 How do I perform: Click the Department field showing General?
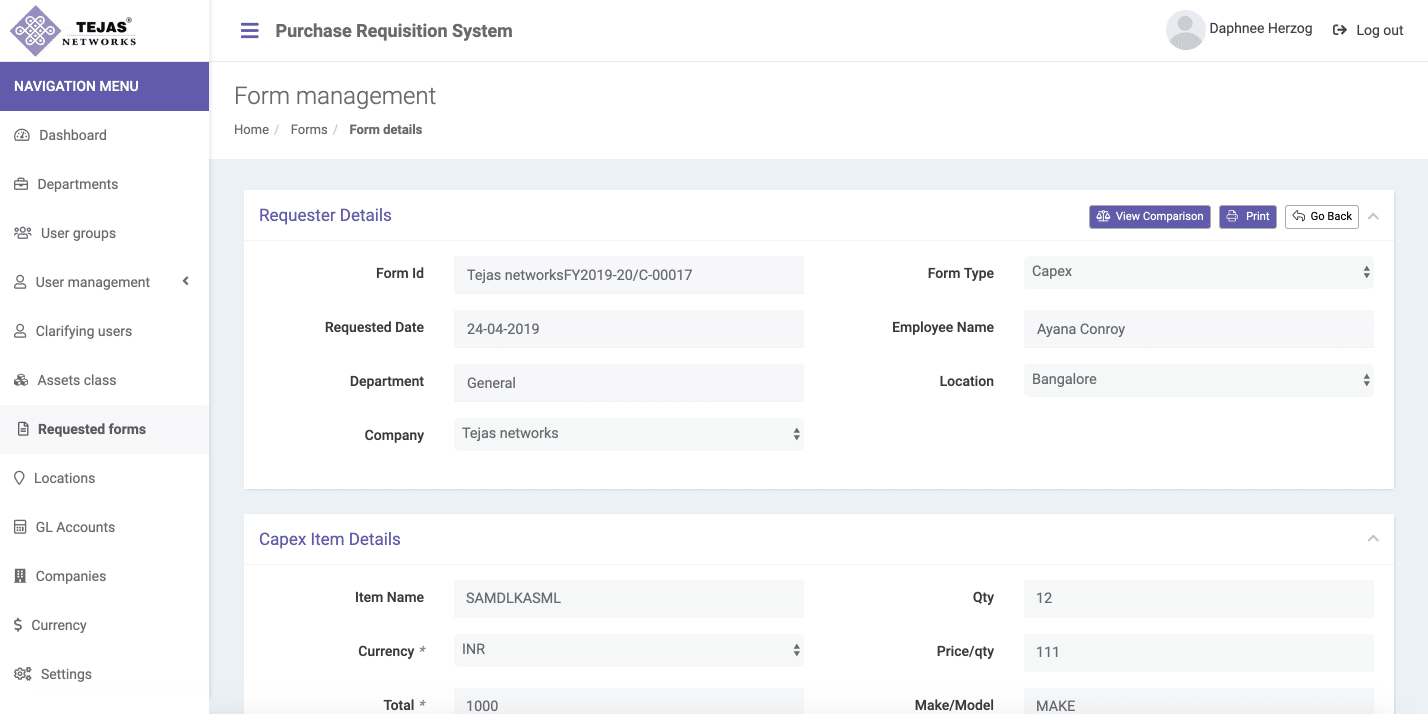[x=629, y=383]
